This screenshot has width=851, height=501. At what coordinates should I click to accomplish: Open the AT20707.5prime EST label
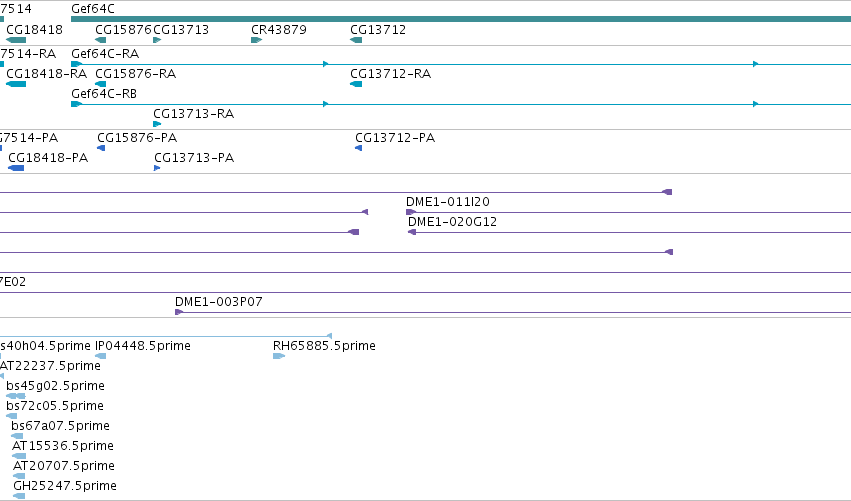pyautogui.click(x=64, y=466)
